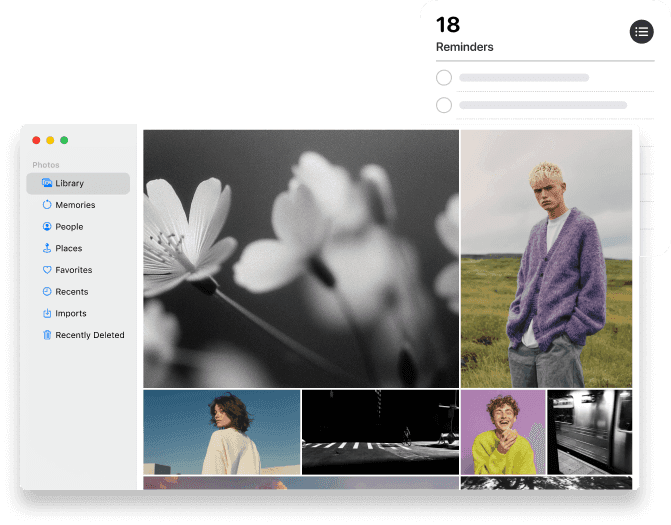Select laughing person in yellow sweater photo
Screen dimensions: 671x525
[502, 432]
